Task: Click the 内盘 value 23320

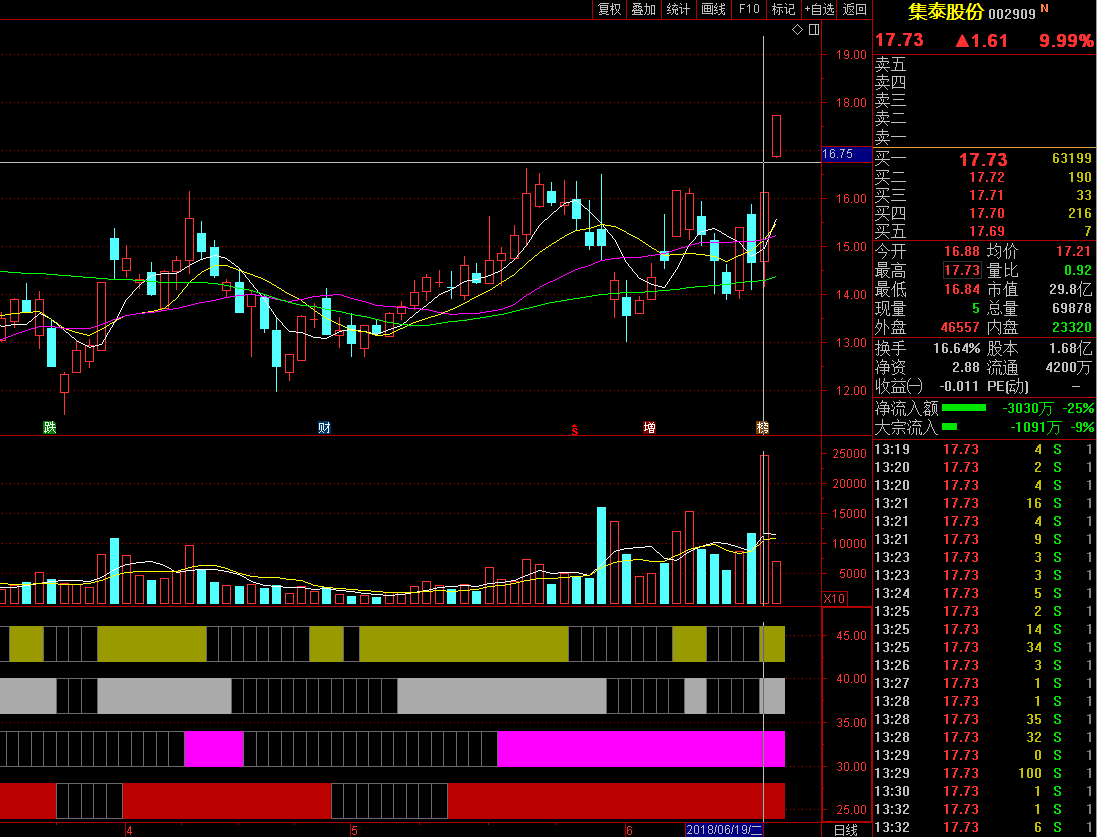Action: [x=1072, y=327]
